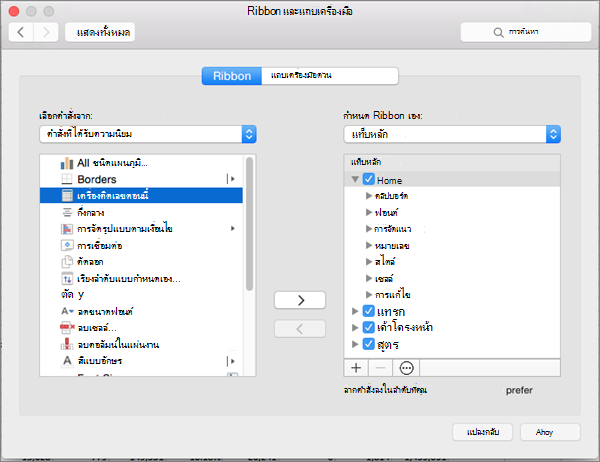This screenshot has height=462, width=600.
Task: Add selected command with right arrow button
Action: click(x=300, y=300)
